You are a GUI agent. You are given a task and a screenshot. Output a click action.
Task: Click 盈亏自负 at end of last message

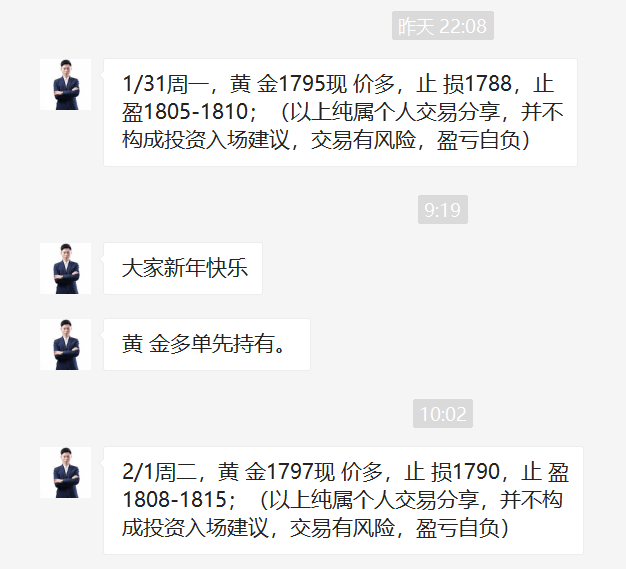[458, 528]
